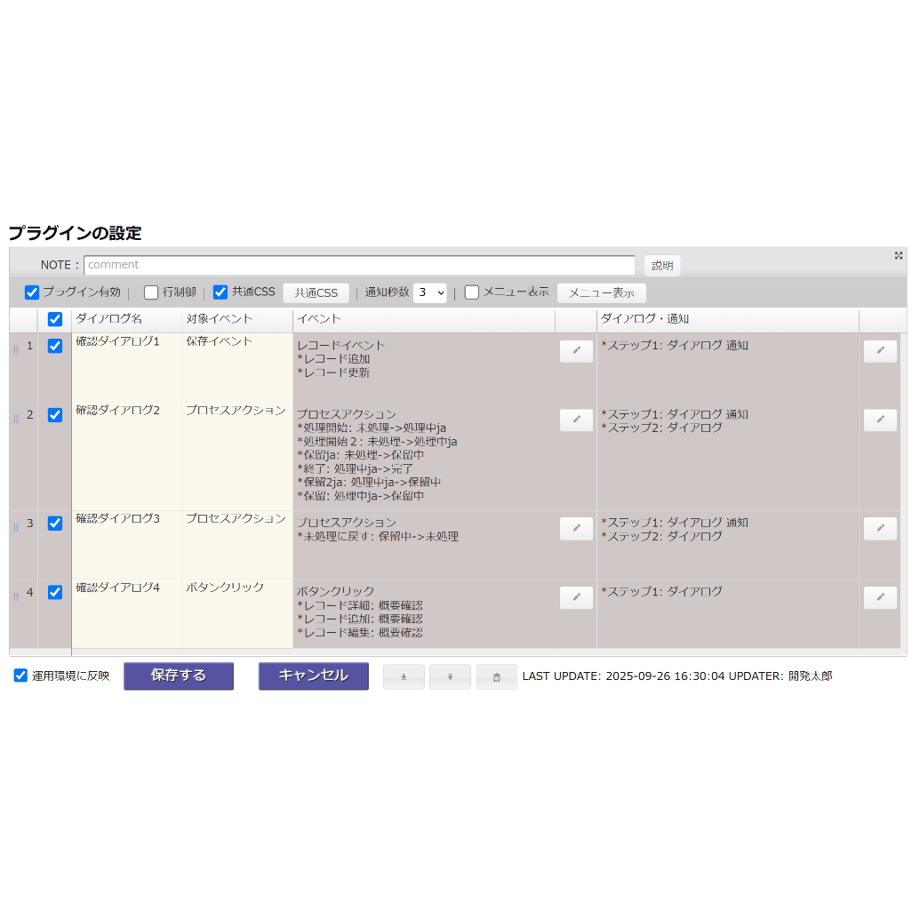Edit dialog/notification steps for 確認ダイアログ3
The image size is (920, 920).
pos(880,528)
